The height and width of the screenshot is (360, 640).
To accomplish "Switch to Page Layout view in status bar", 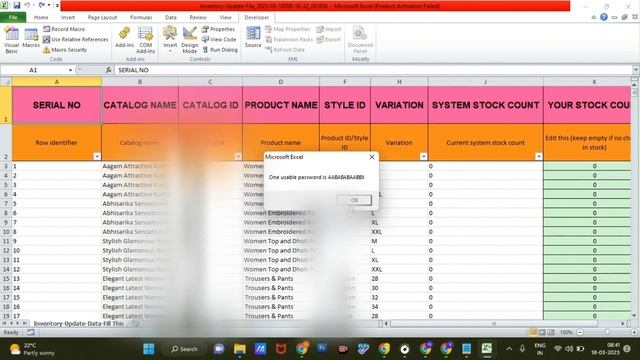I will (x=542, y=332).
